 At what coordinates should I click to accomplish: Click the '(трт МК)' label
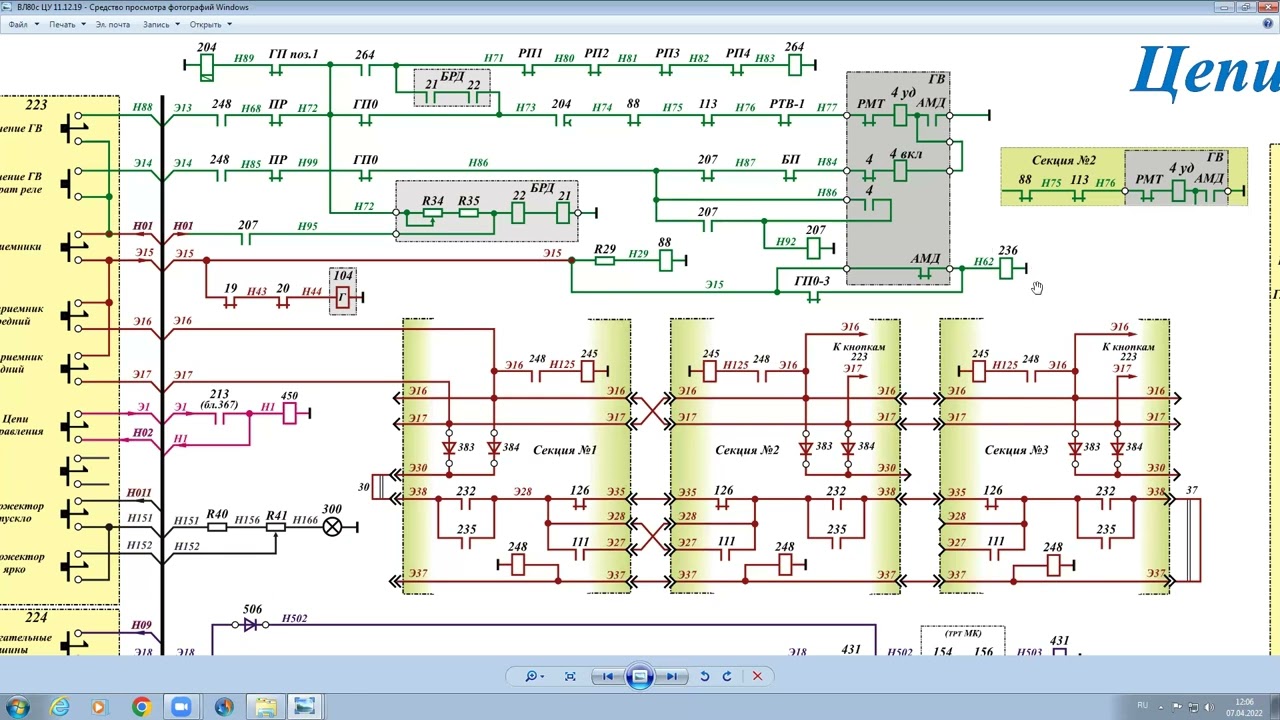(x=964, y=633)
